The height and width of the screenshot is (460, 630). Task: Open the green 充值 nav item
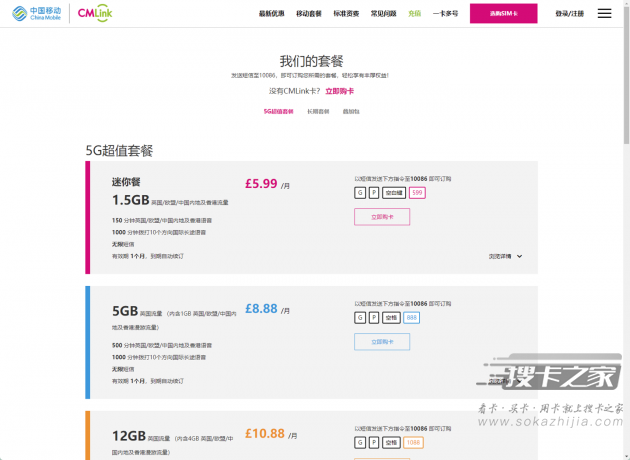point(415,14)
